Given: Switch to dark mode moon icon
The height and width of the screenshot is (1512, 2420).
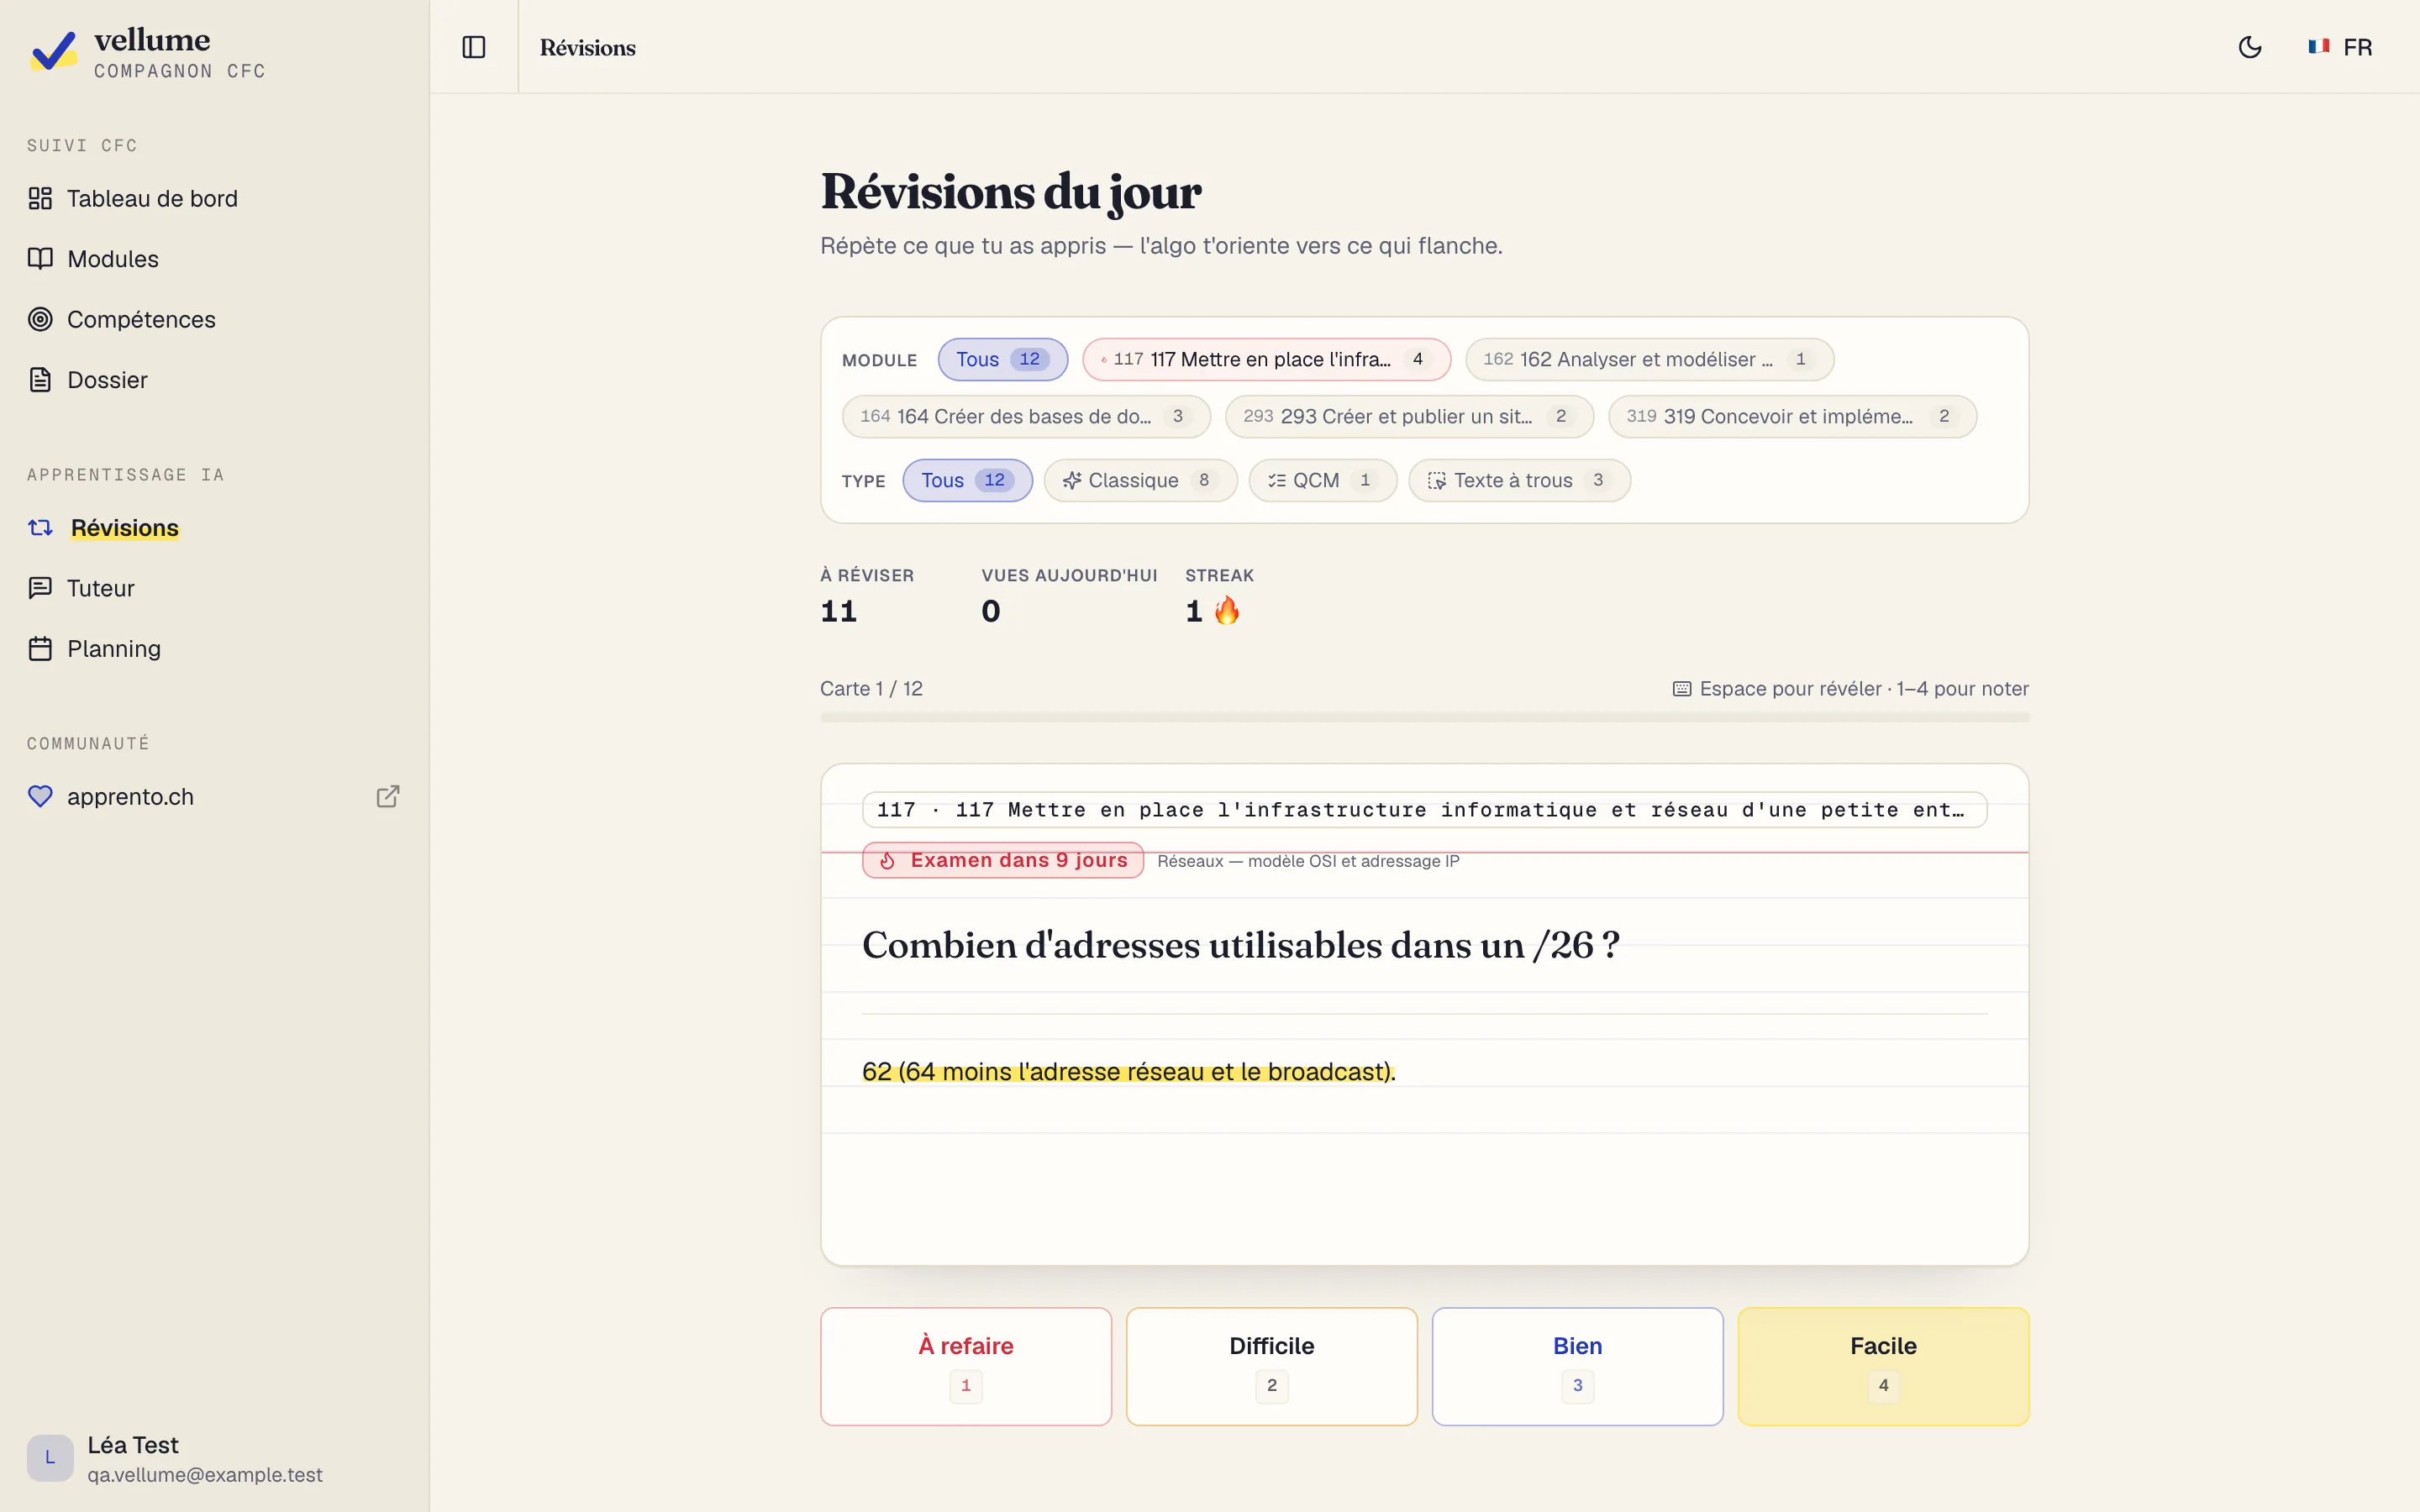Looking at the screenshot, I should (2250, 47).
